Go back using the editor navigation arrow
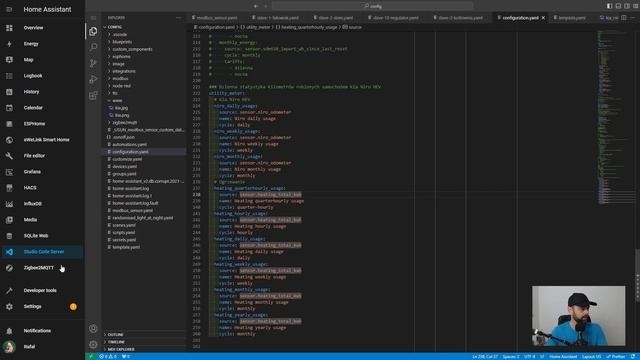 coord(256,6)
